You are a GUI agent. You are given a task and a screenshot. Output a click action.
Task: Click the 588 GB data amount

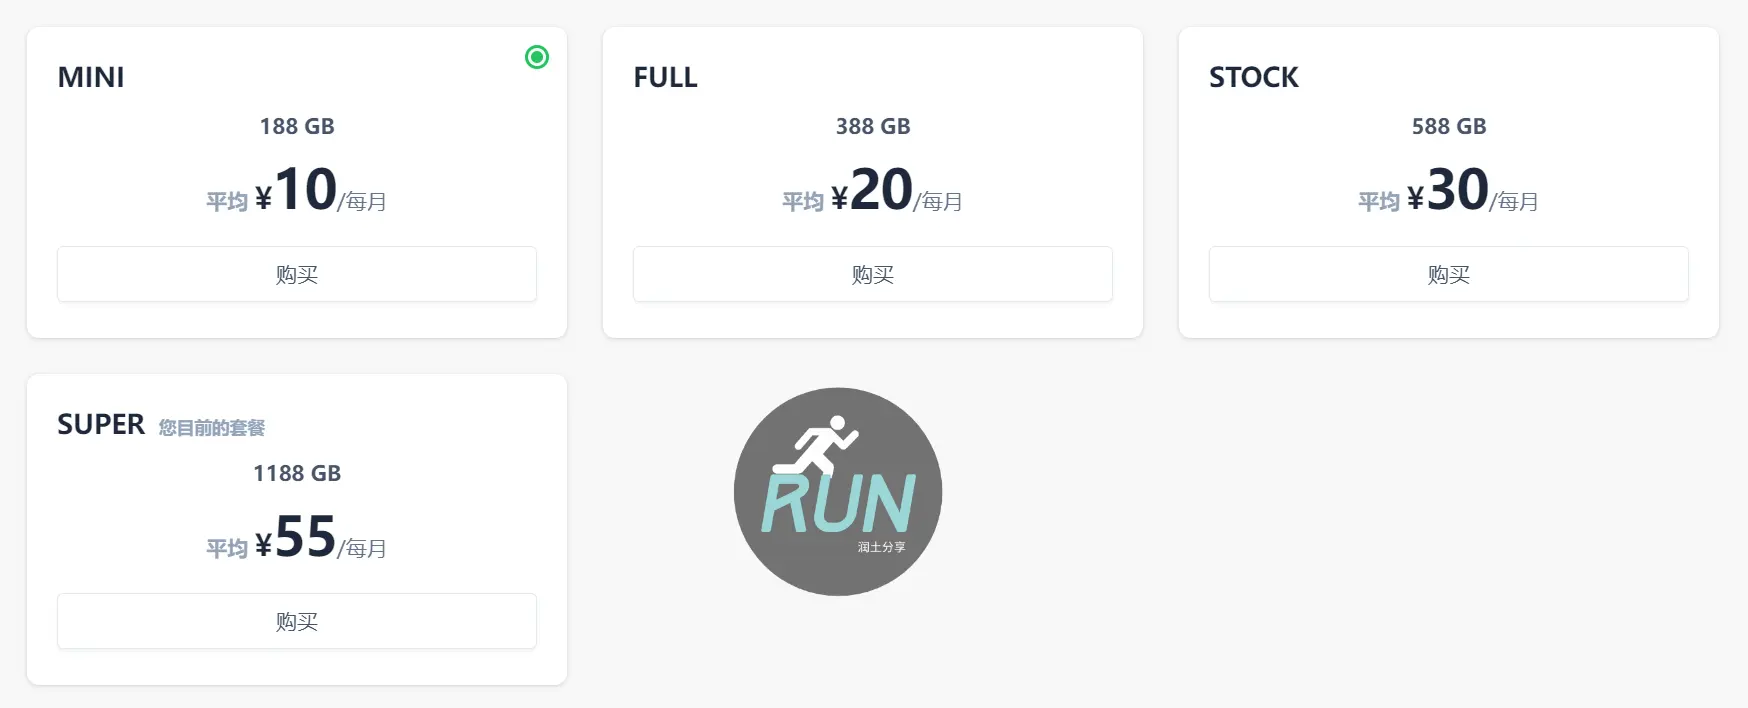[x=1449, y=126]
